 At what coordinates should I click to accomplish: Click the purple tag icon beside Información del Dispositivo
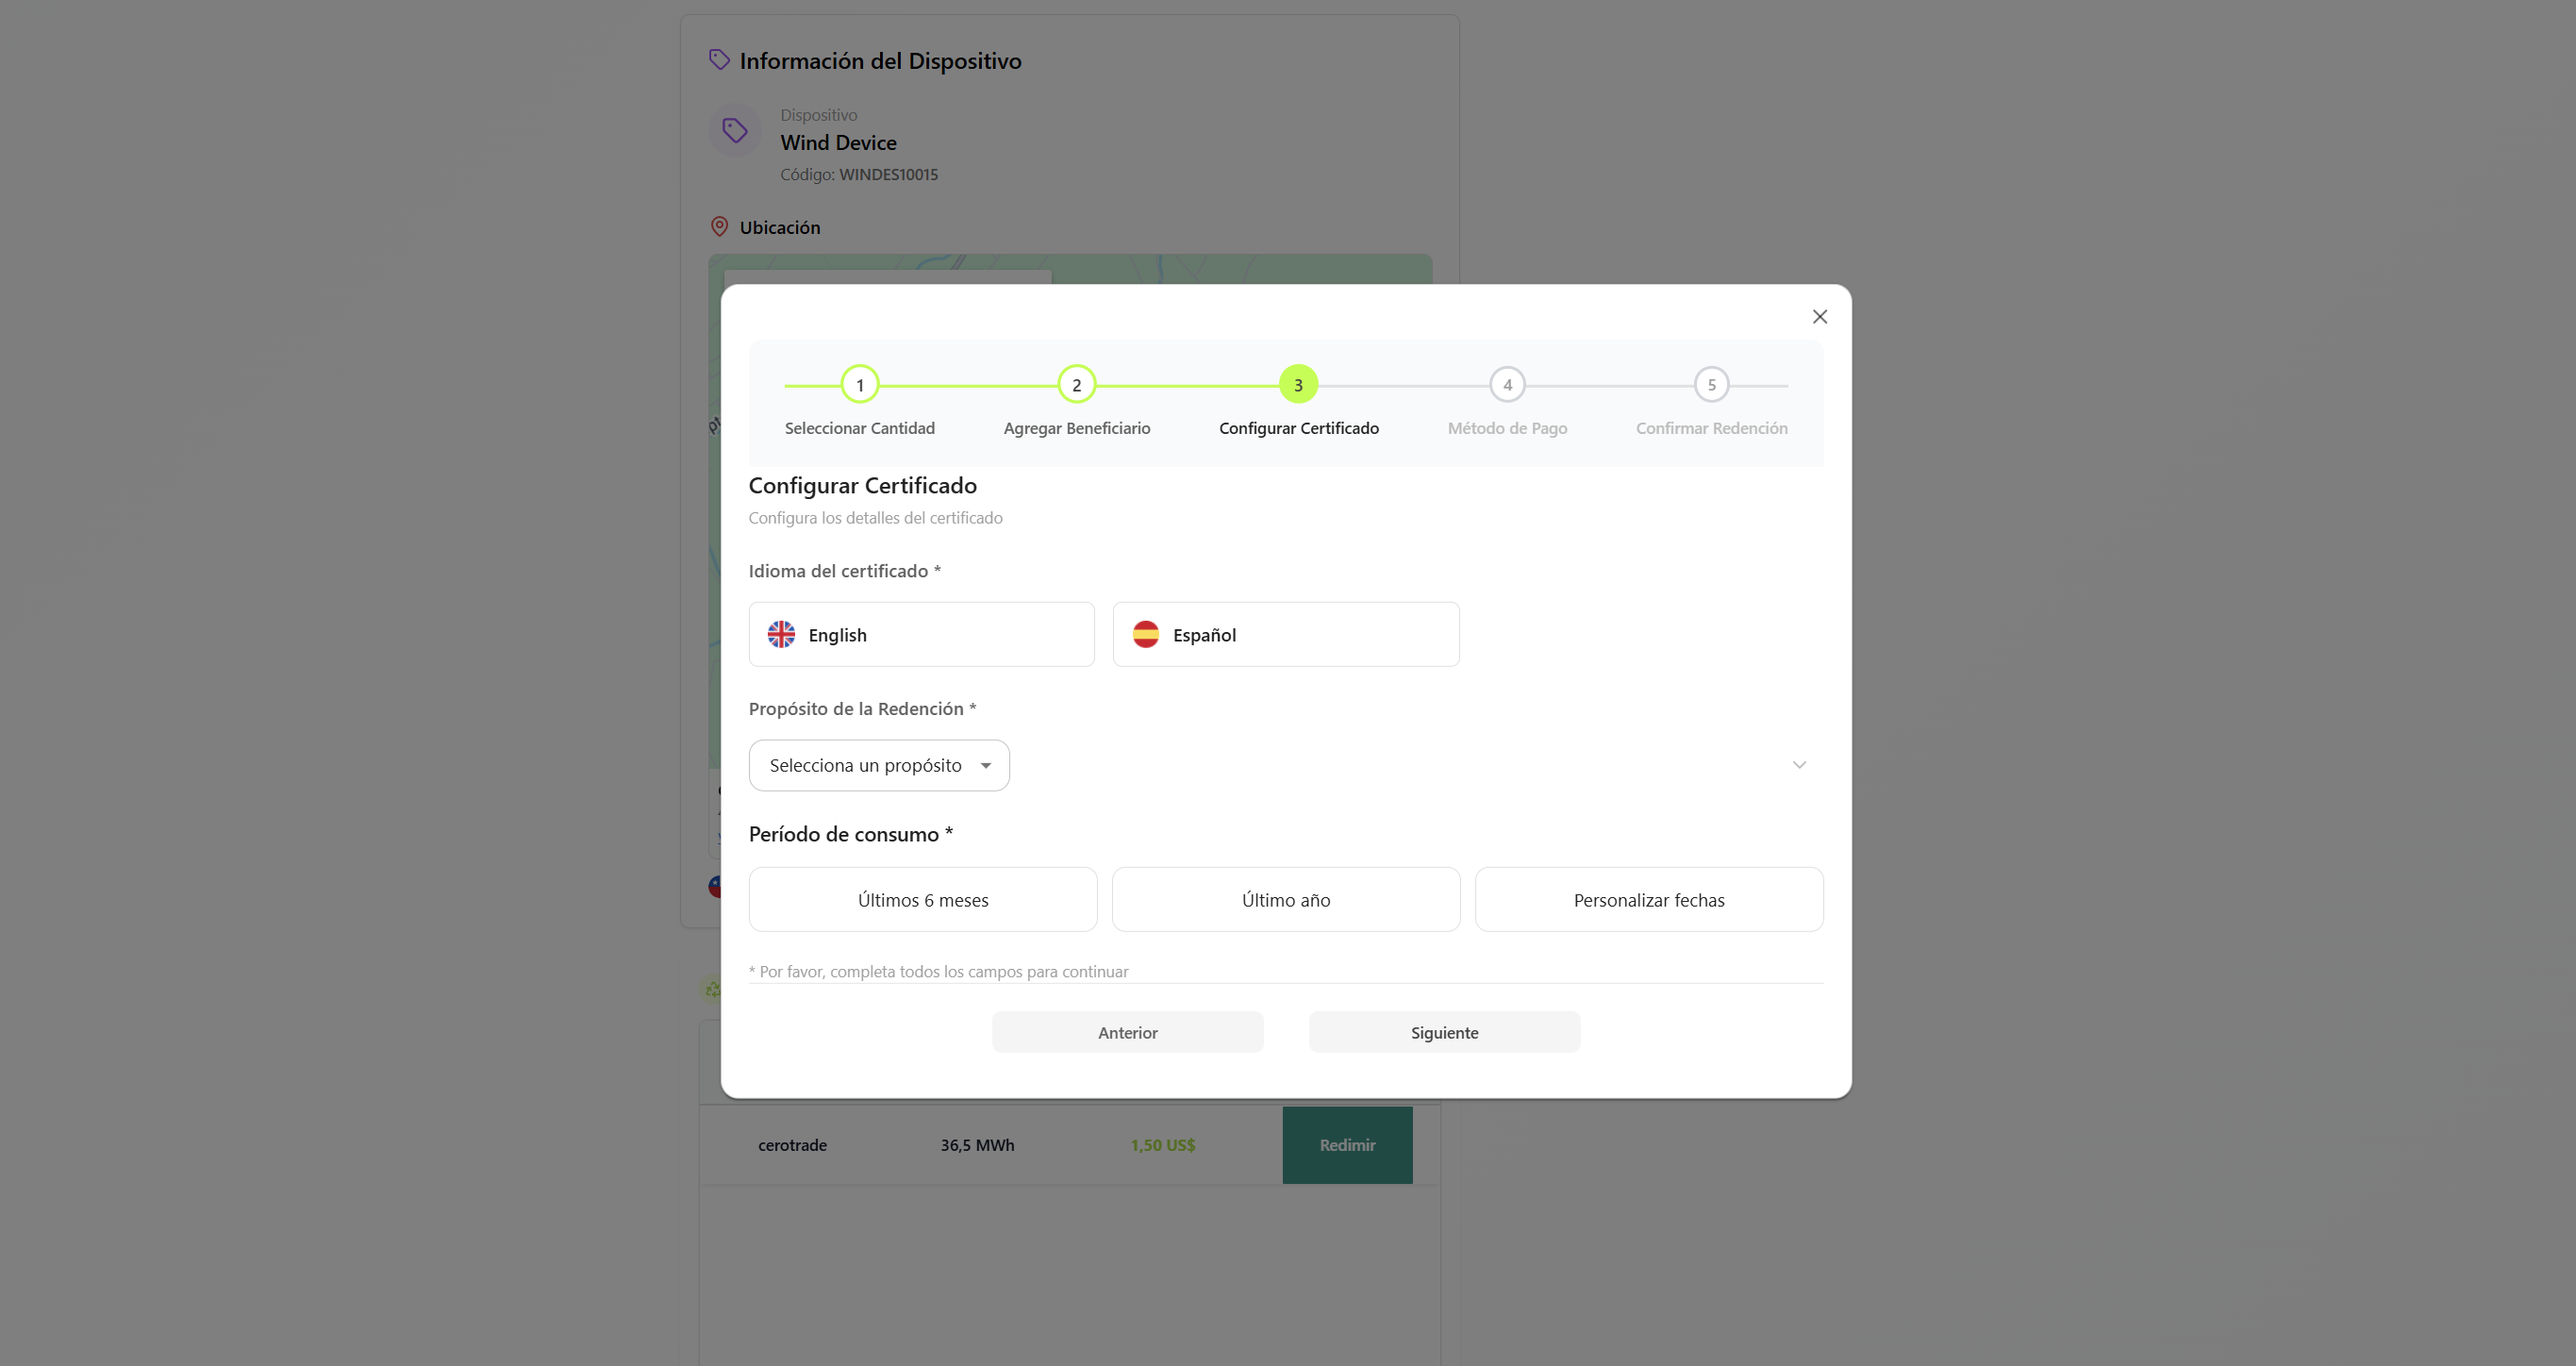coord(720,59)
